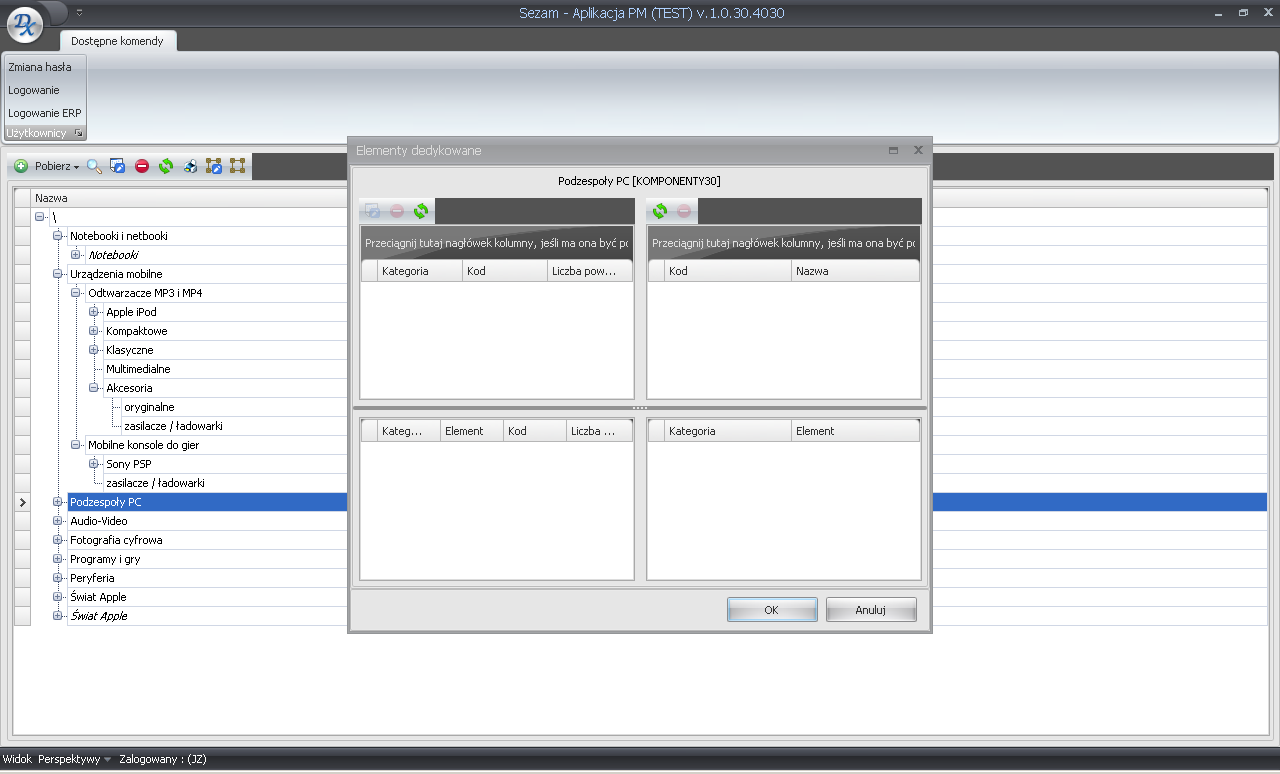Expand the Kompaktowe node
1280x774 pixels.
(x=94, y=331)
